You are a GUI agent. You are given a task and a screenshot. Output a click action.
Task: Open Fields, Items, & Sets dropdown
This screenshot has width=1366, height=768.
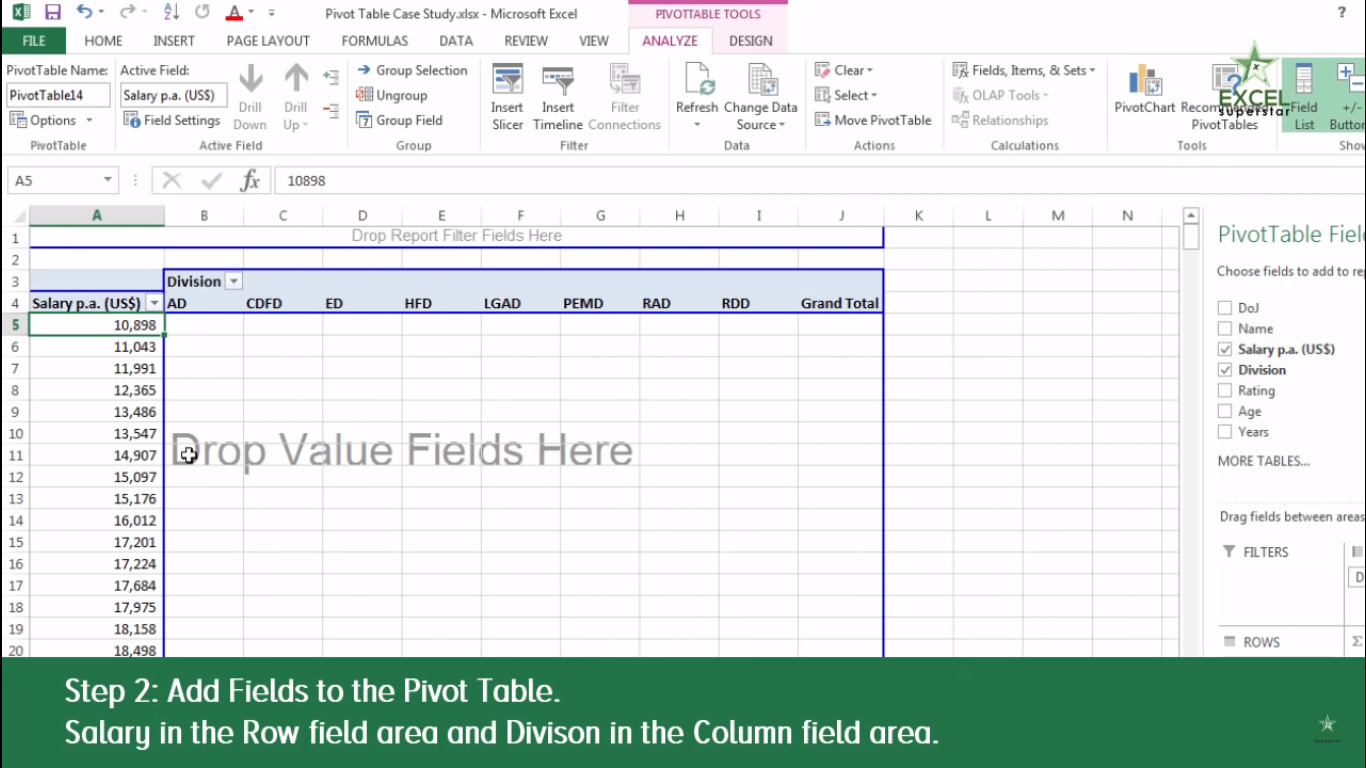1024,70
